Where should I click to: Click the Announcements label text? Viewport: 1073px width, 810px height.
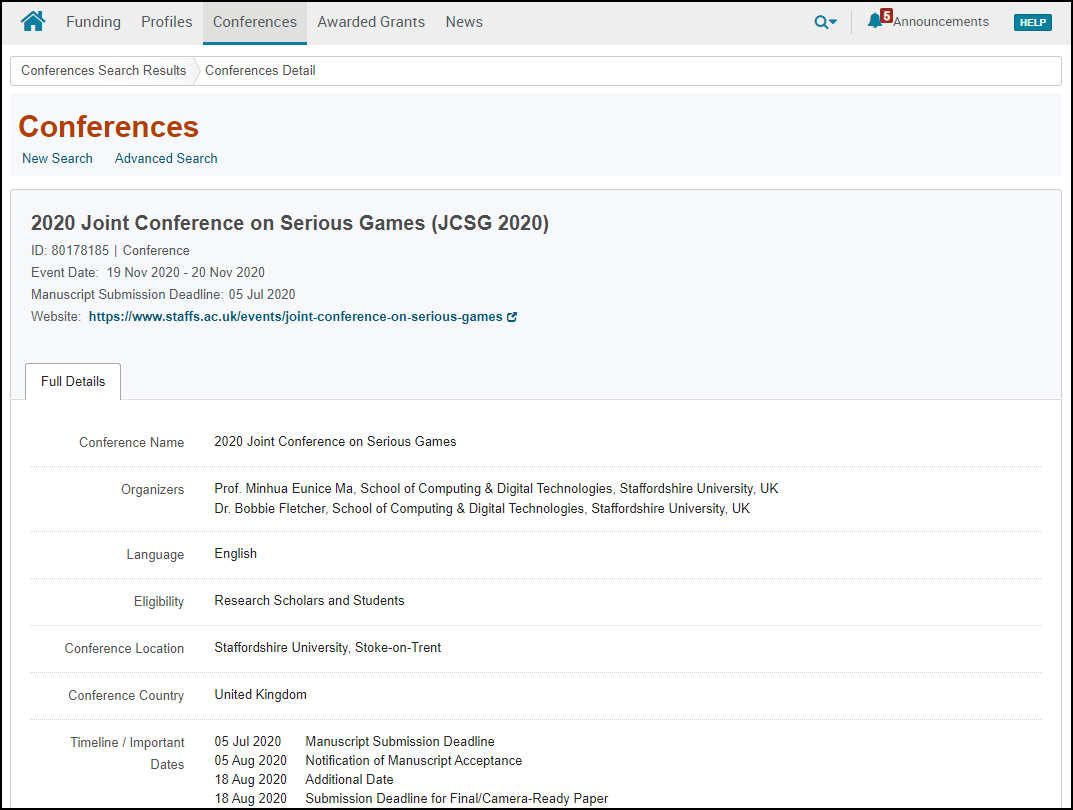pyautogui.click(x=940, y=22)
